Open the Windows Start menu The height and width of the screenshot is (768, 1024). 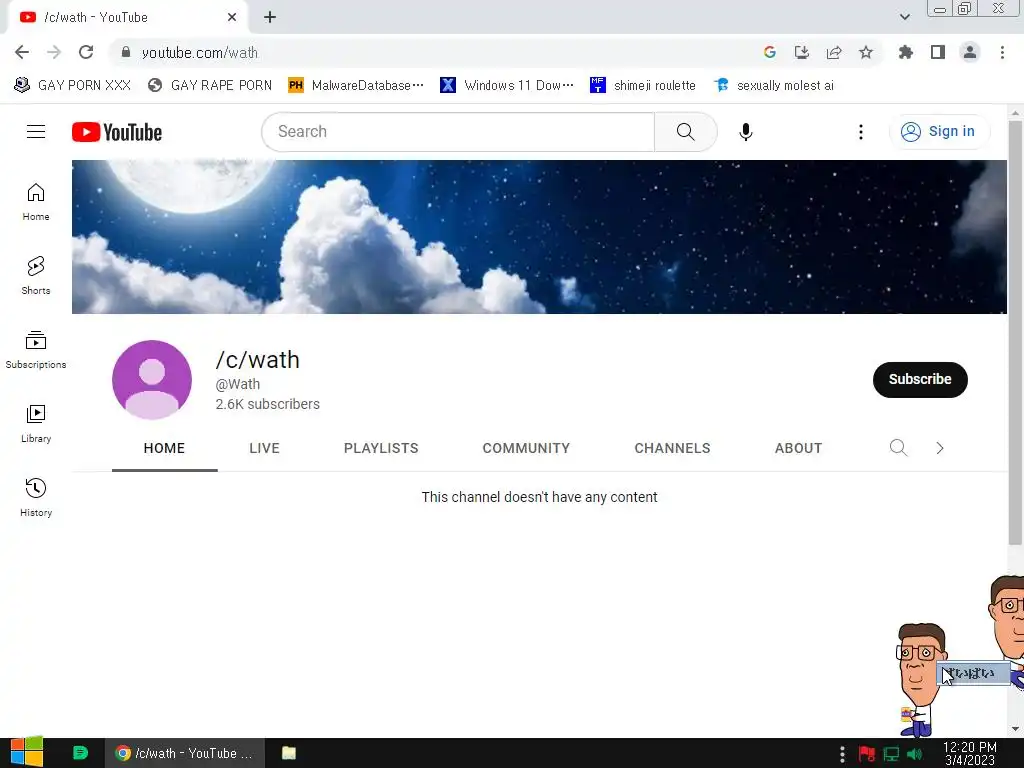pos(26,753)
